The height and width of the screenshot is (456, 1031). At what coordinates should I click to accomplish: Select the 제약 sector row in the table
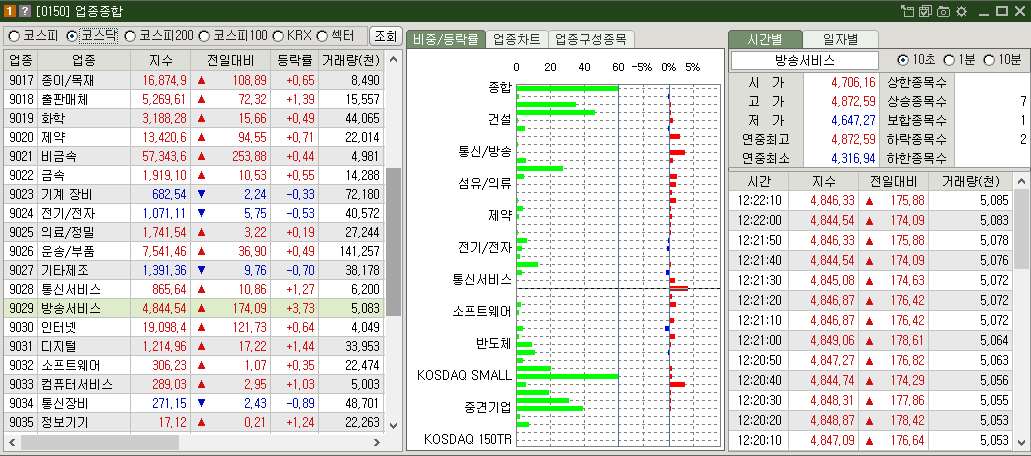pyautogui.click(x=195, y=137)
